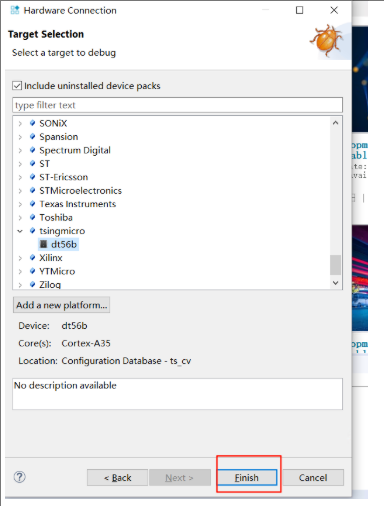The image size is (384, 506).
Task: Click the Hardware Connection title bar icon
Action: click(x=15, y=10)
